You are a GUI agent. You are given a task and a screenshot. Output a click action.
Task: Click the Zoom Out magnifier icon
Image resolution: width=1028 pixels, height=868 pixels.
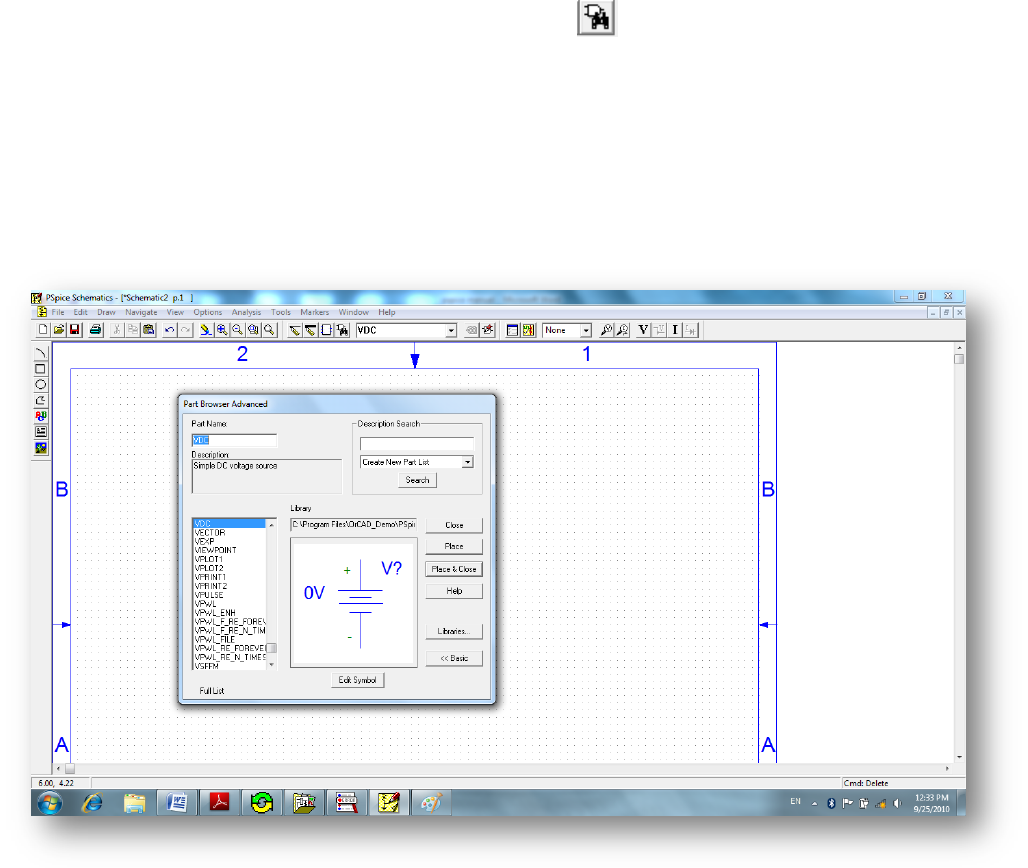237,330
